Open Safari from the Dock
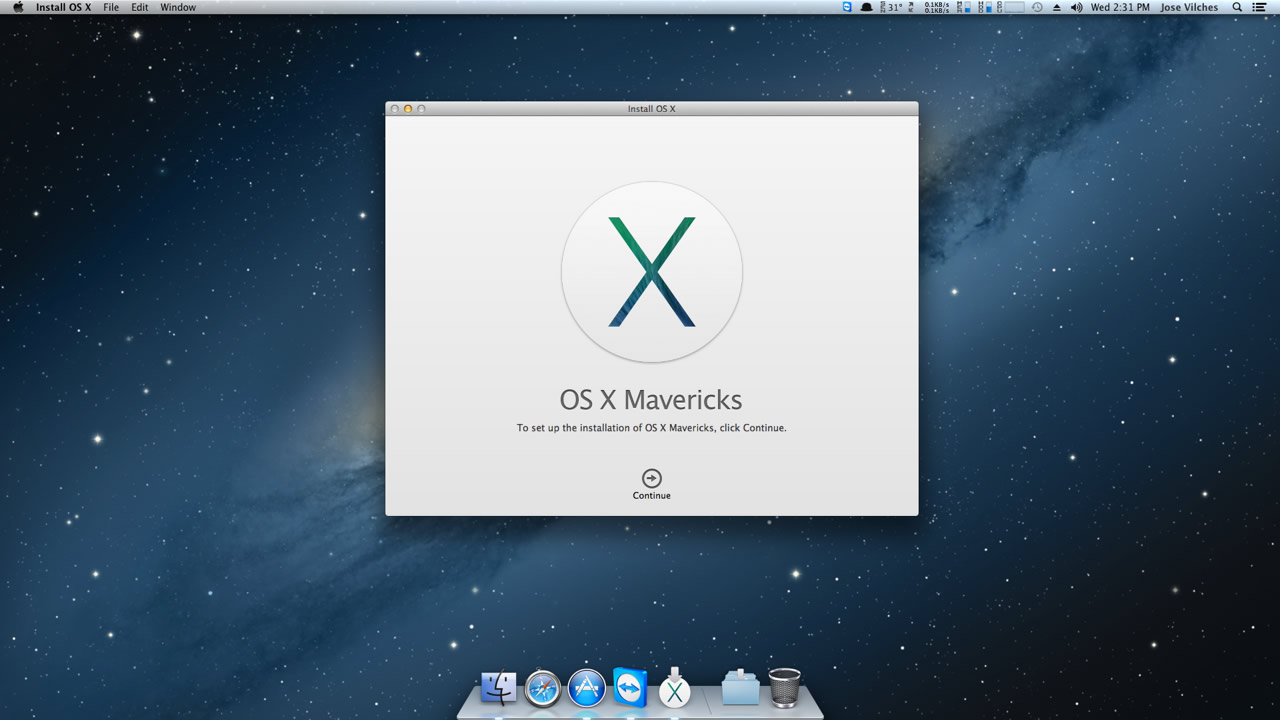The width and height of the screenshot is (1280, 720). point(543,688)
